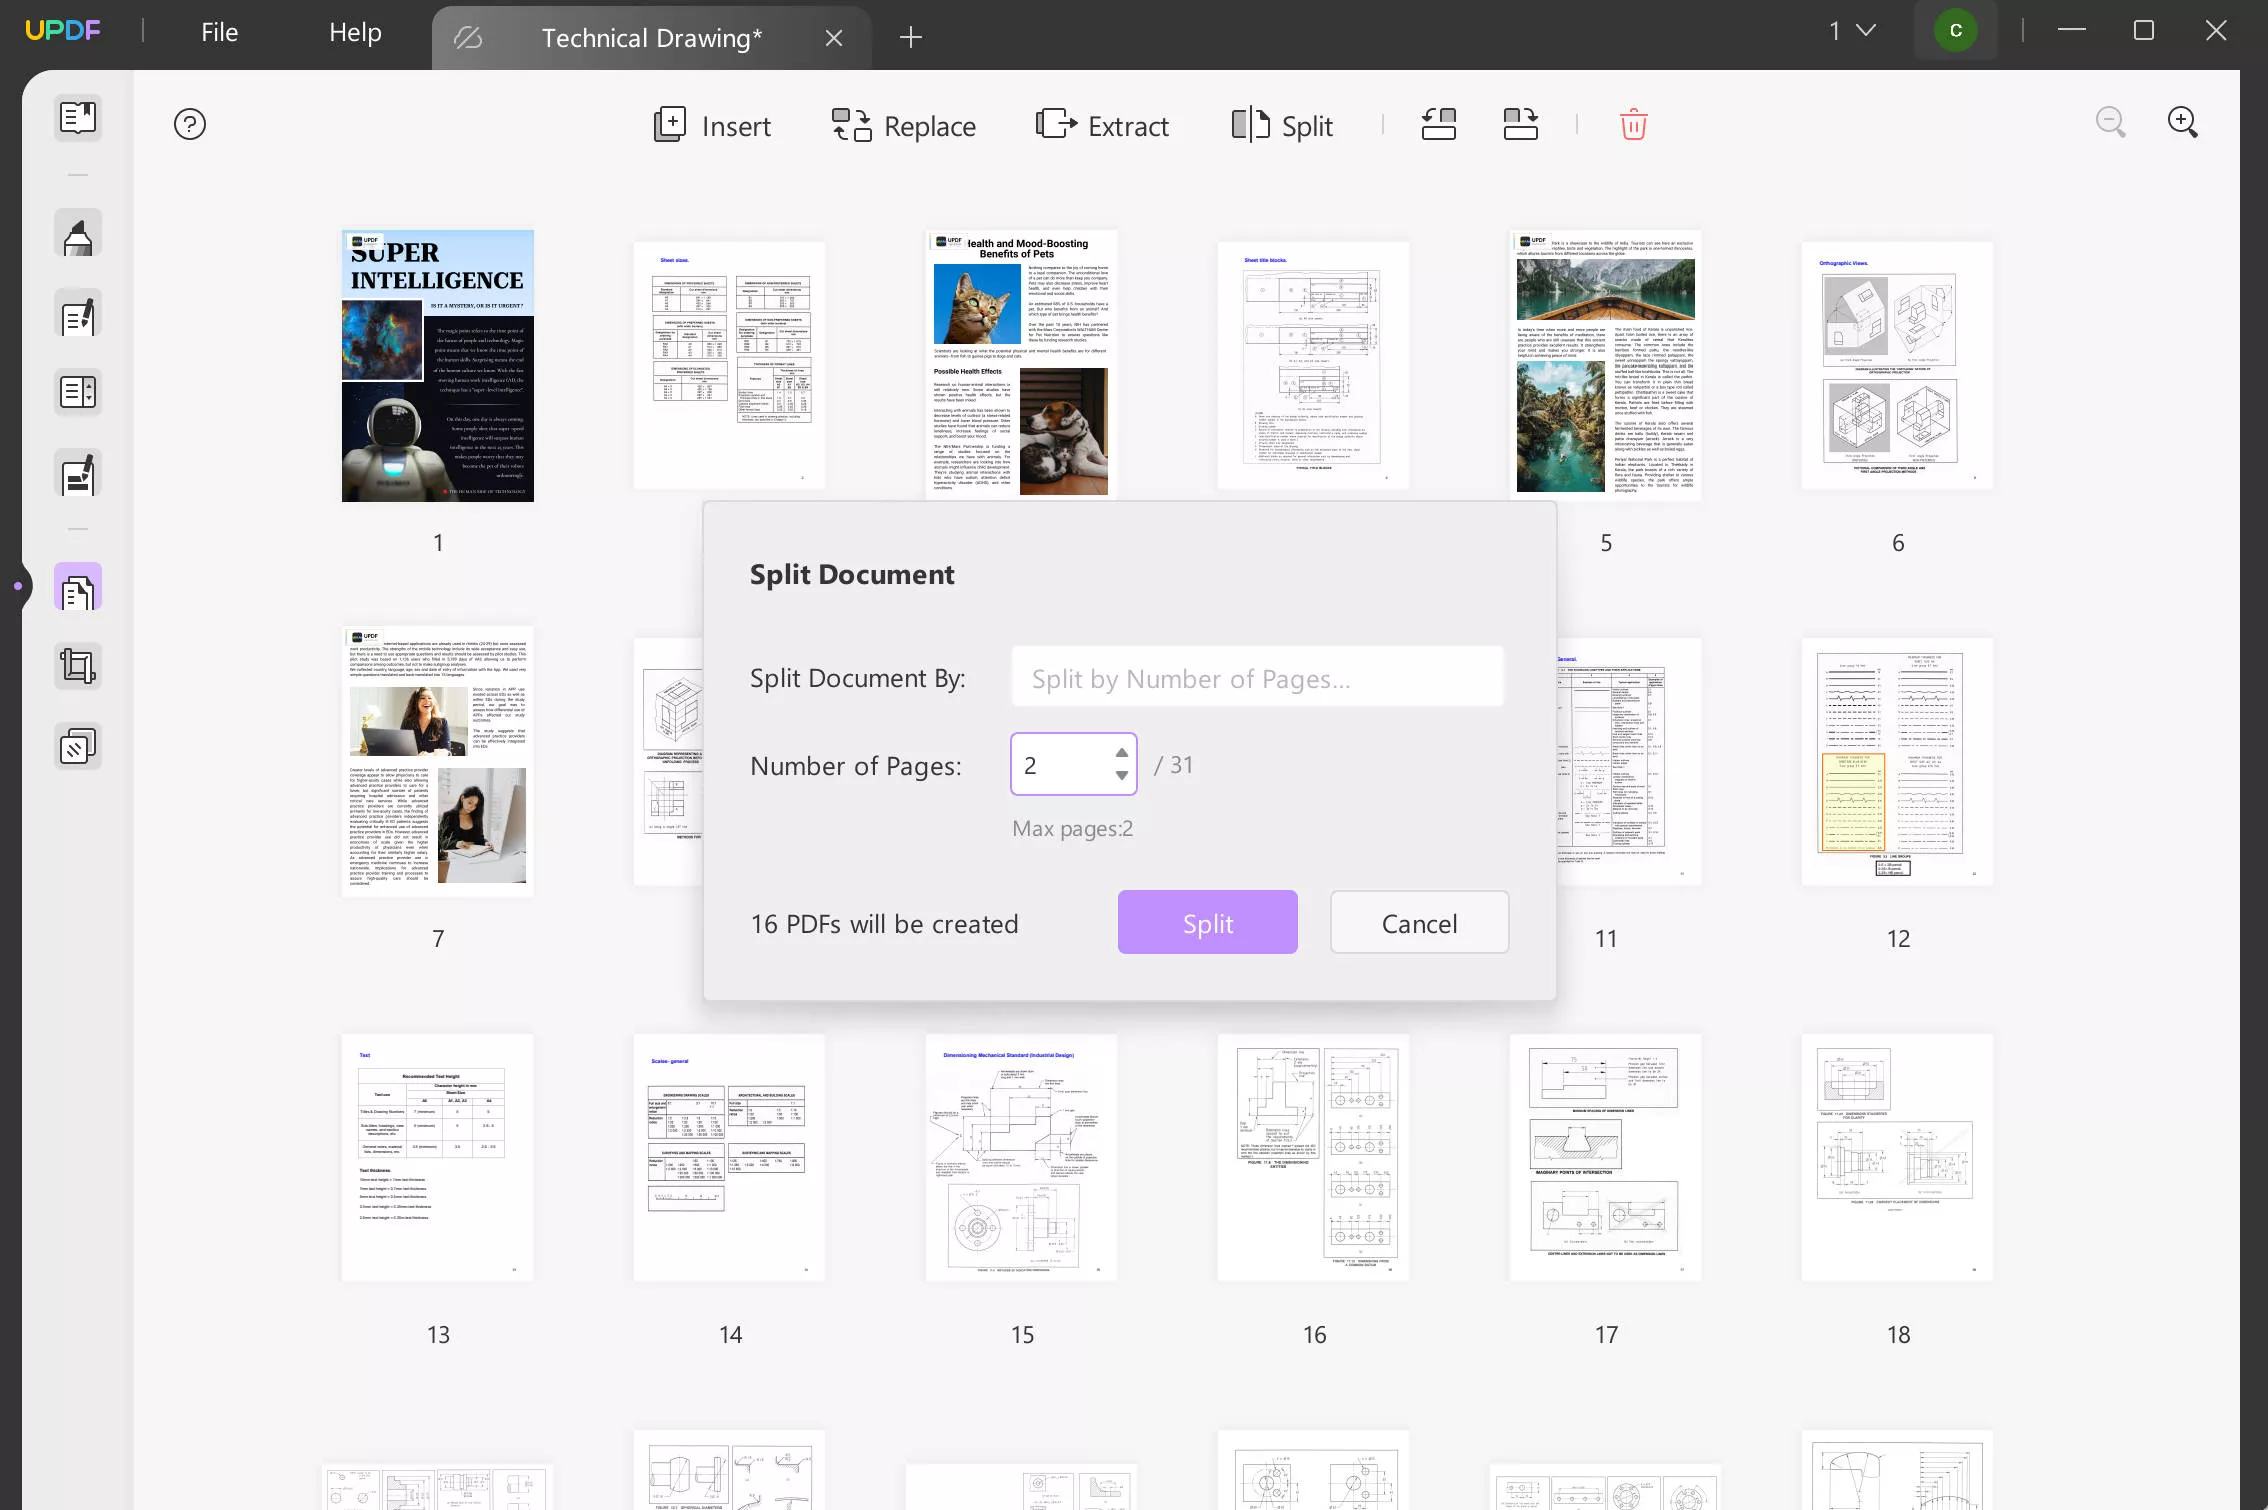Click the help question mark icon

click(189, 123)
